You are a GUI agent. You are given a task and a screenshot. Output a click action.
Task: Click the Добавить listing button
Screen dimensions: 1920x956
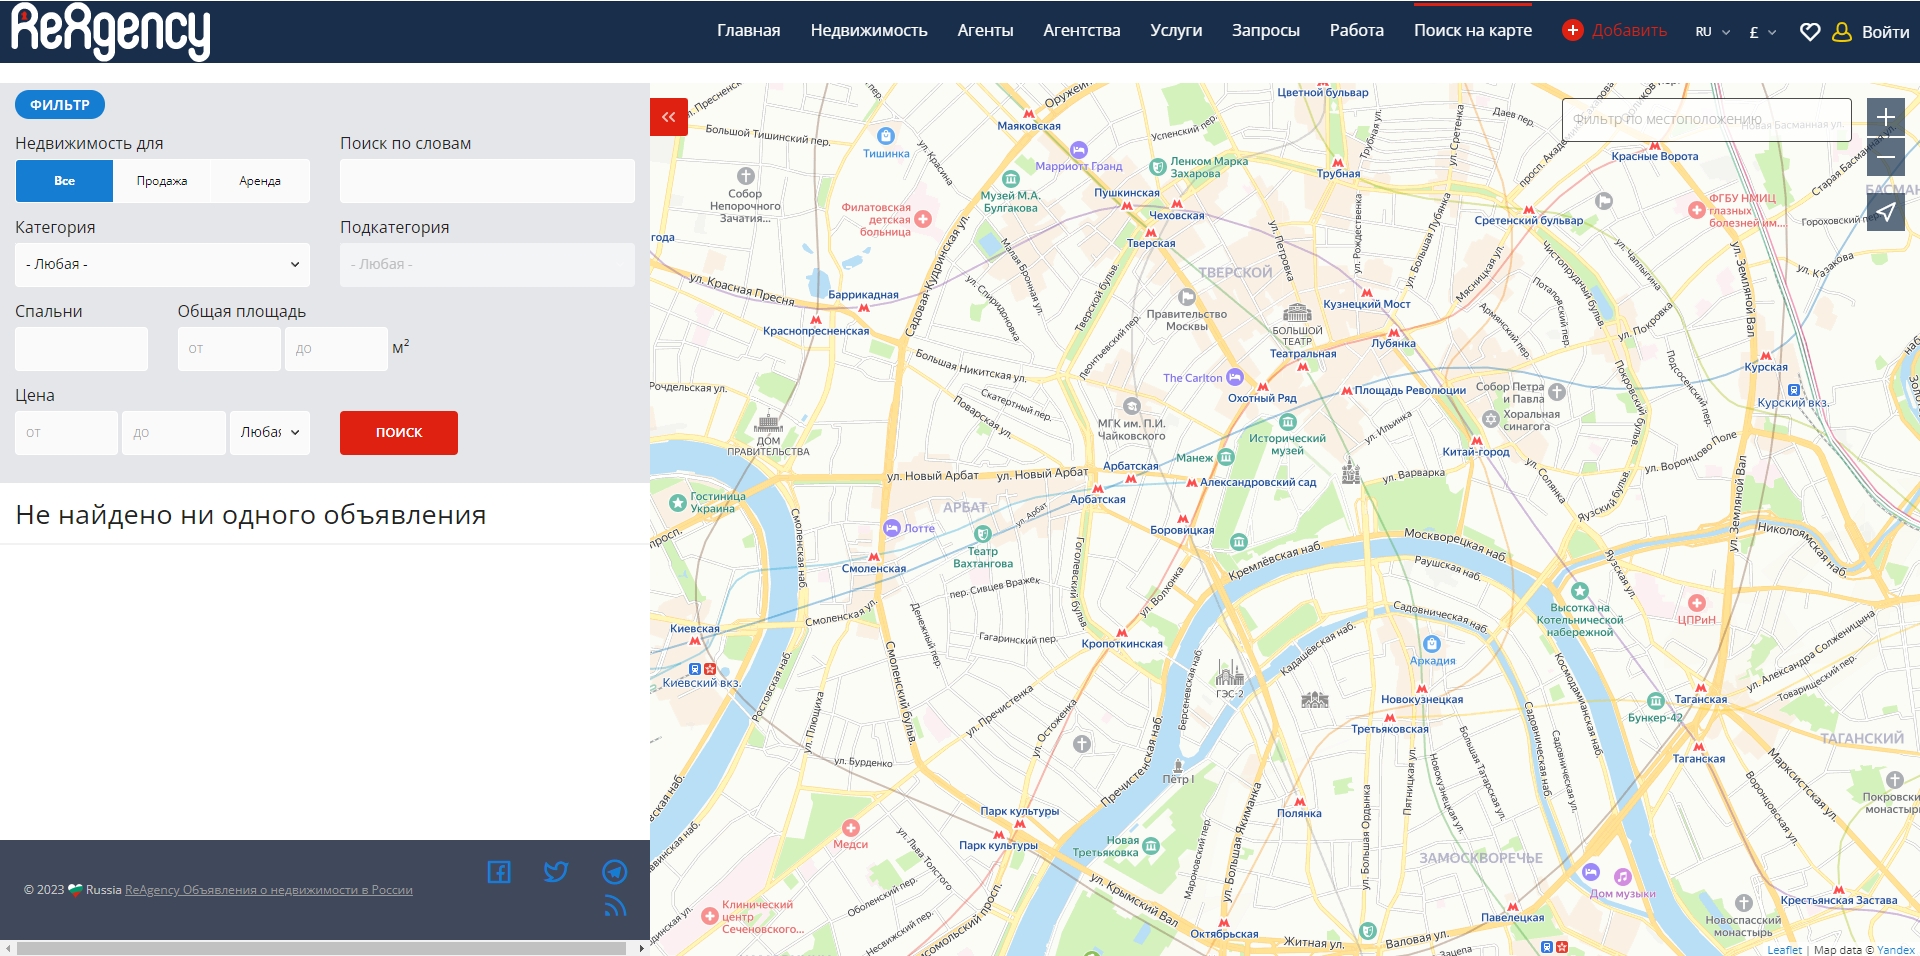1615,31
